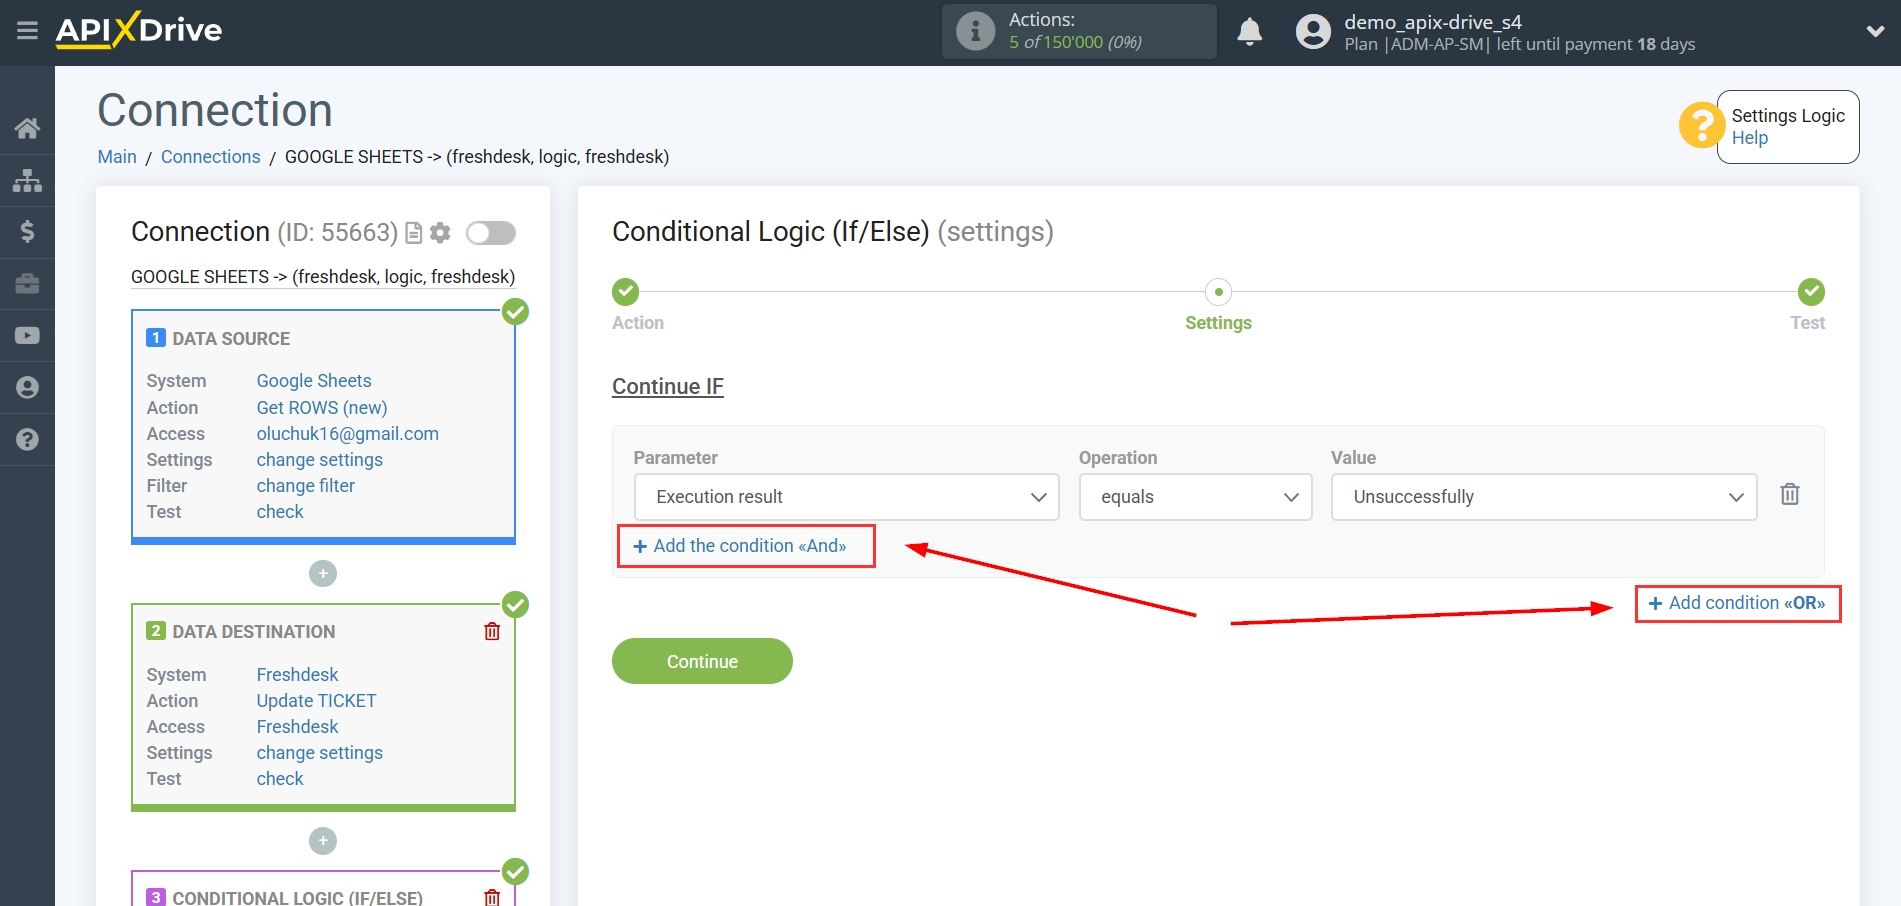The image size is (1901, 906).
Task: Open the notifications bell
Action: point(1249,32)
